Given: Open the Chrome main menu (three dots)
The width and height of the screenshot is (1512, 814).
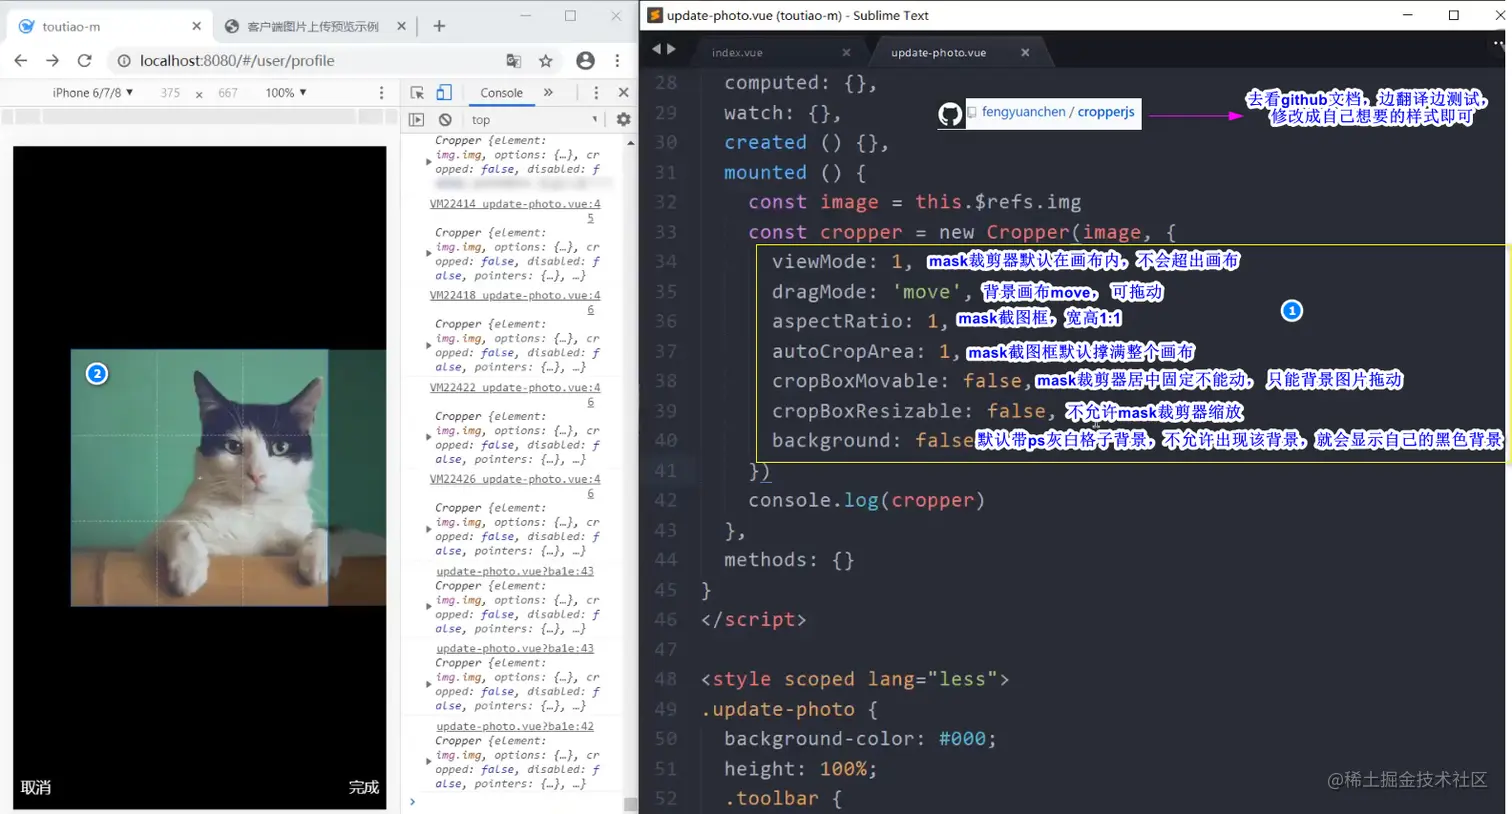Looking at the screenshot, I should [617, 61].
